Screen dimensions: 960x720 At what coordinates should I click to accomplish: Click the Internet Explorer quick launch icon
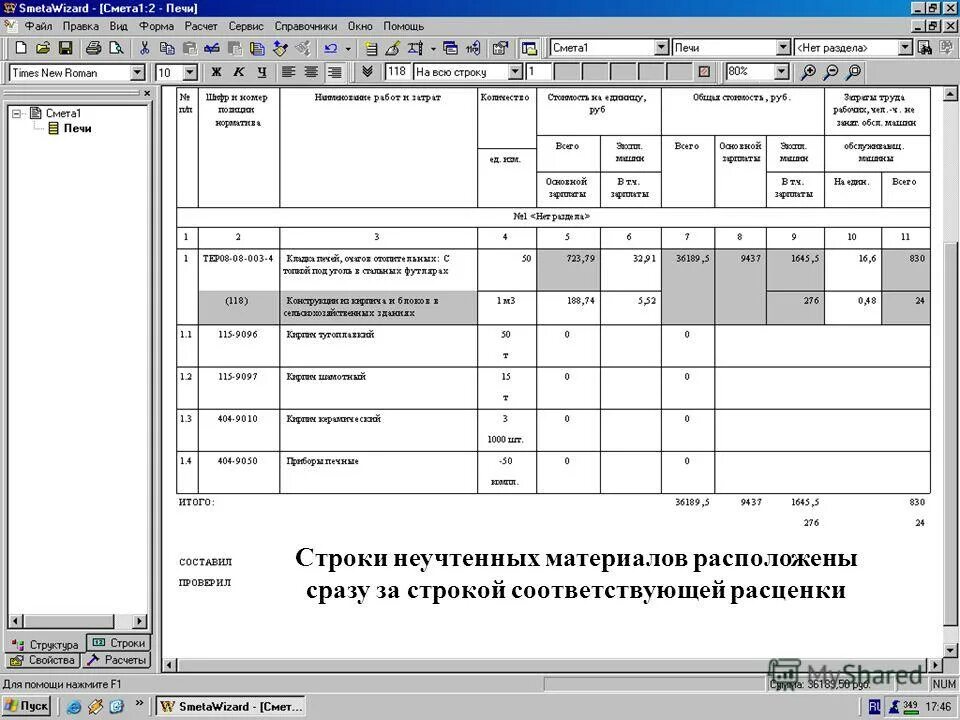coord(74,707)
